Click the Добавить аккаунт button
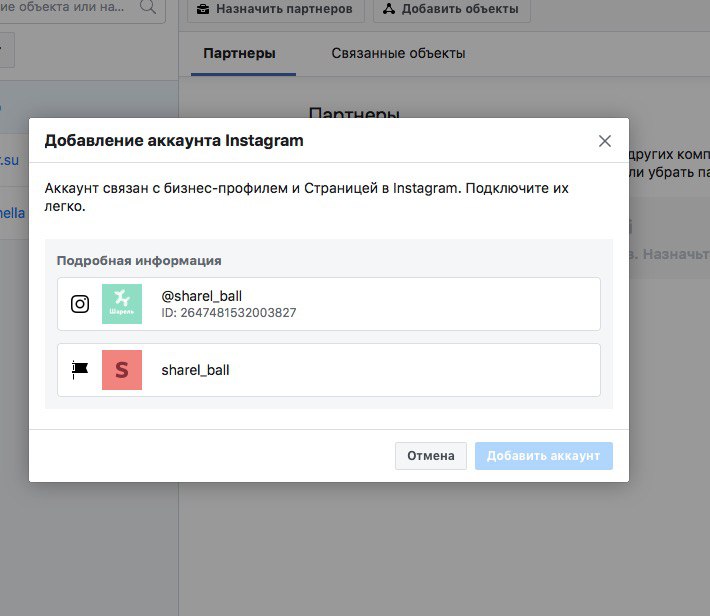This screenshot has width=710, height=616. tap(543, 456)
